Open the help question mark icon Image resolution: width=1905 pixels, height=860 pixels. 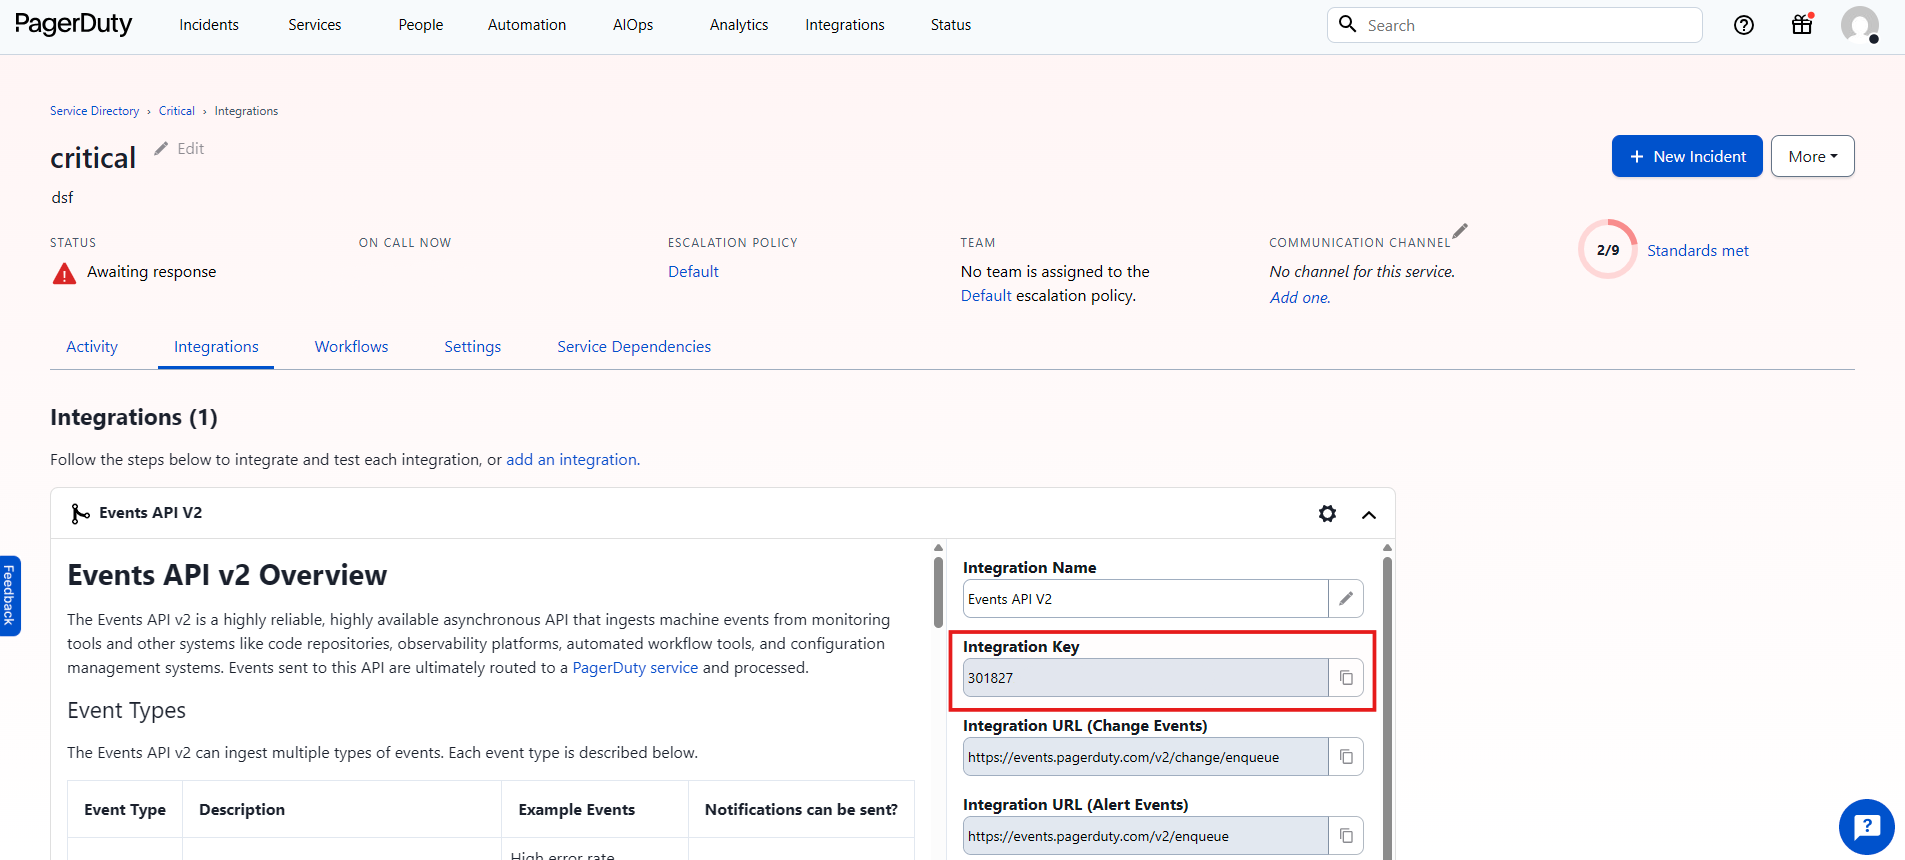[1744, 25]
